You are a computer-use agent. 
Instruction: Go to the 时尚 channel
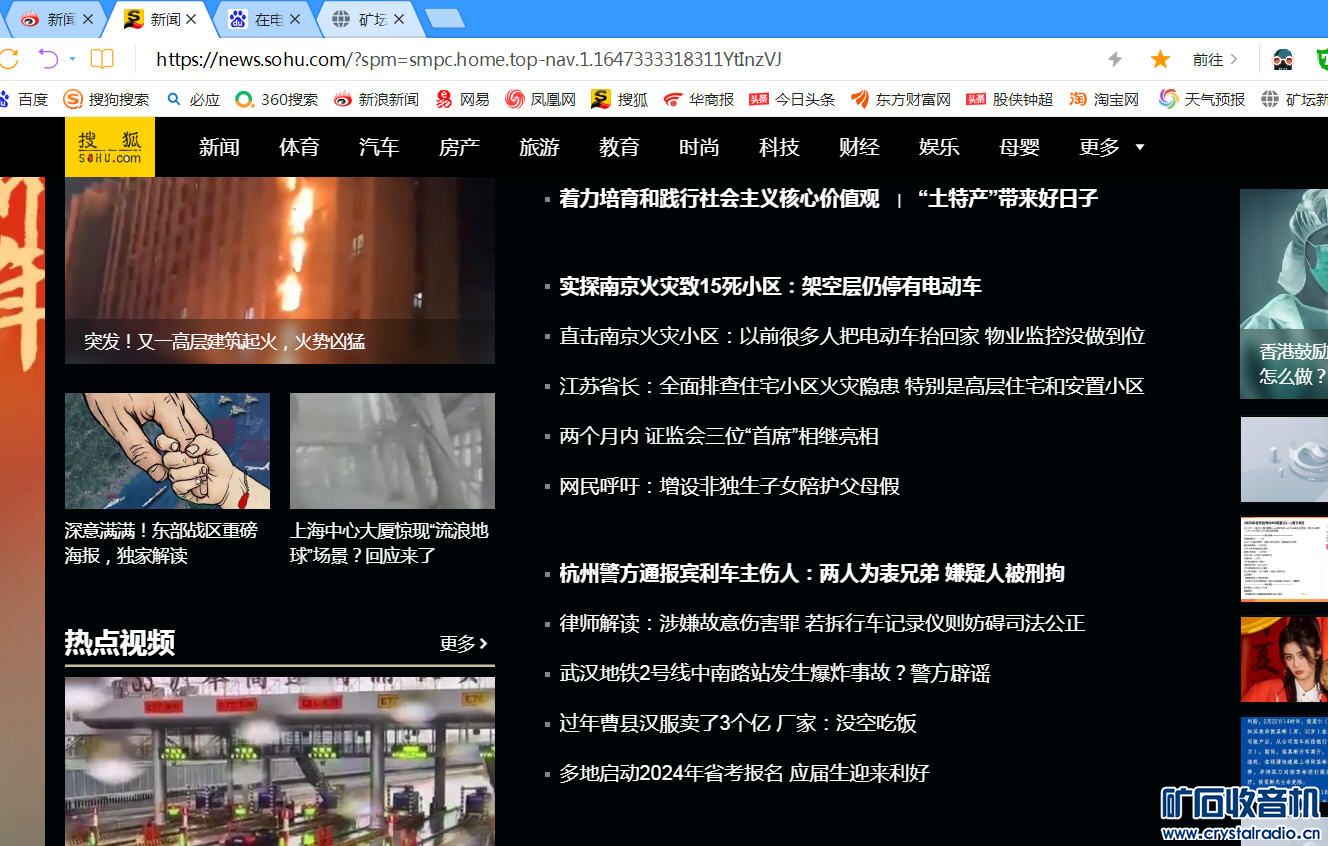point(699,147)
